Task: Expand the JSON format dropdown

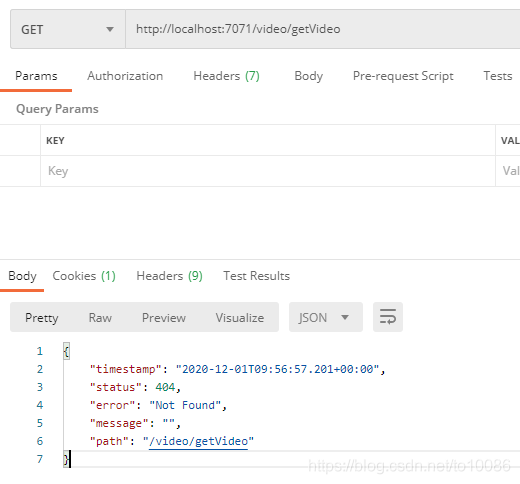Action: tap(326, 317)
